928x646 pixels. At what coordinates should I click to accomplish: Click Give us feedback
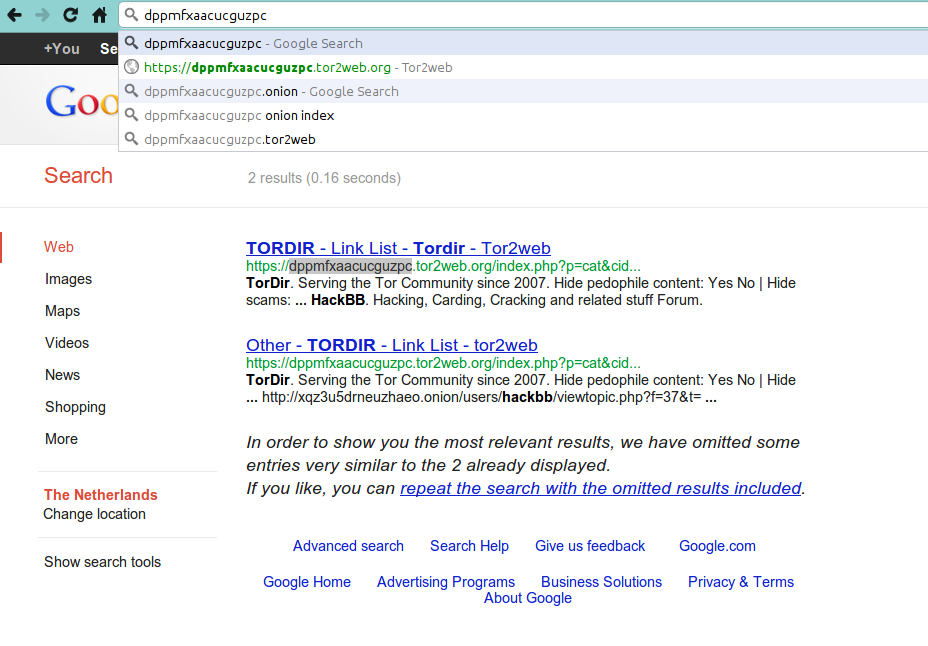click(590, 545)
